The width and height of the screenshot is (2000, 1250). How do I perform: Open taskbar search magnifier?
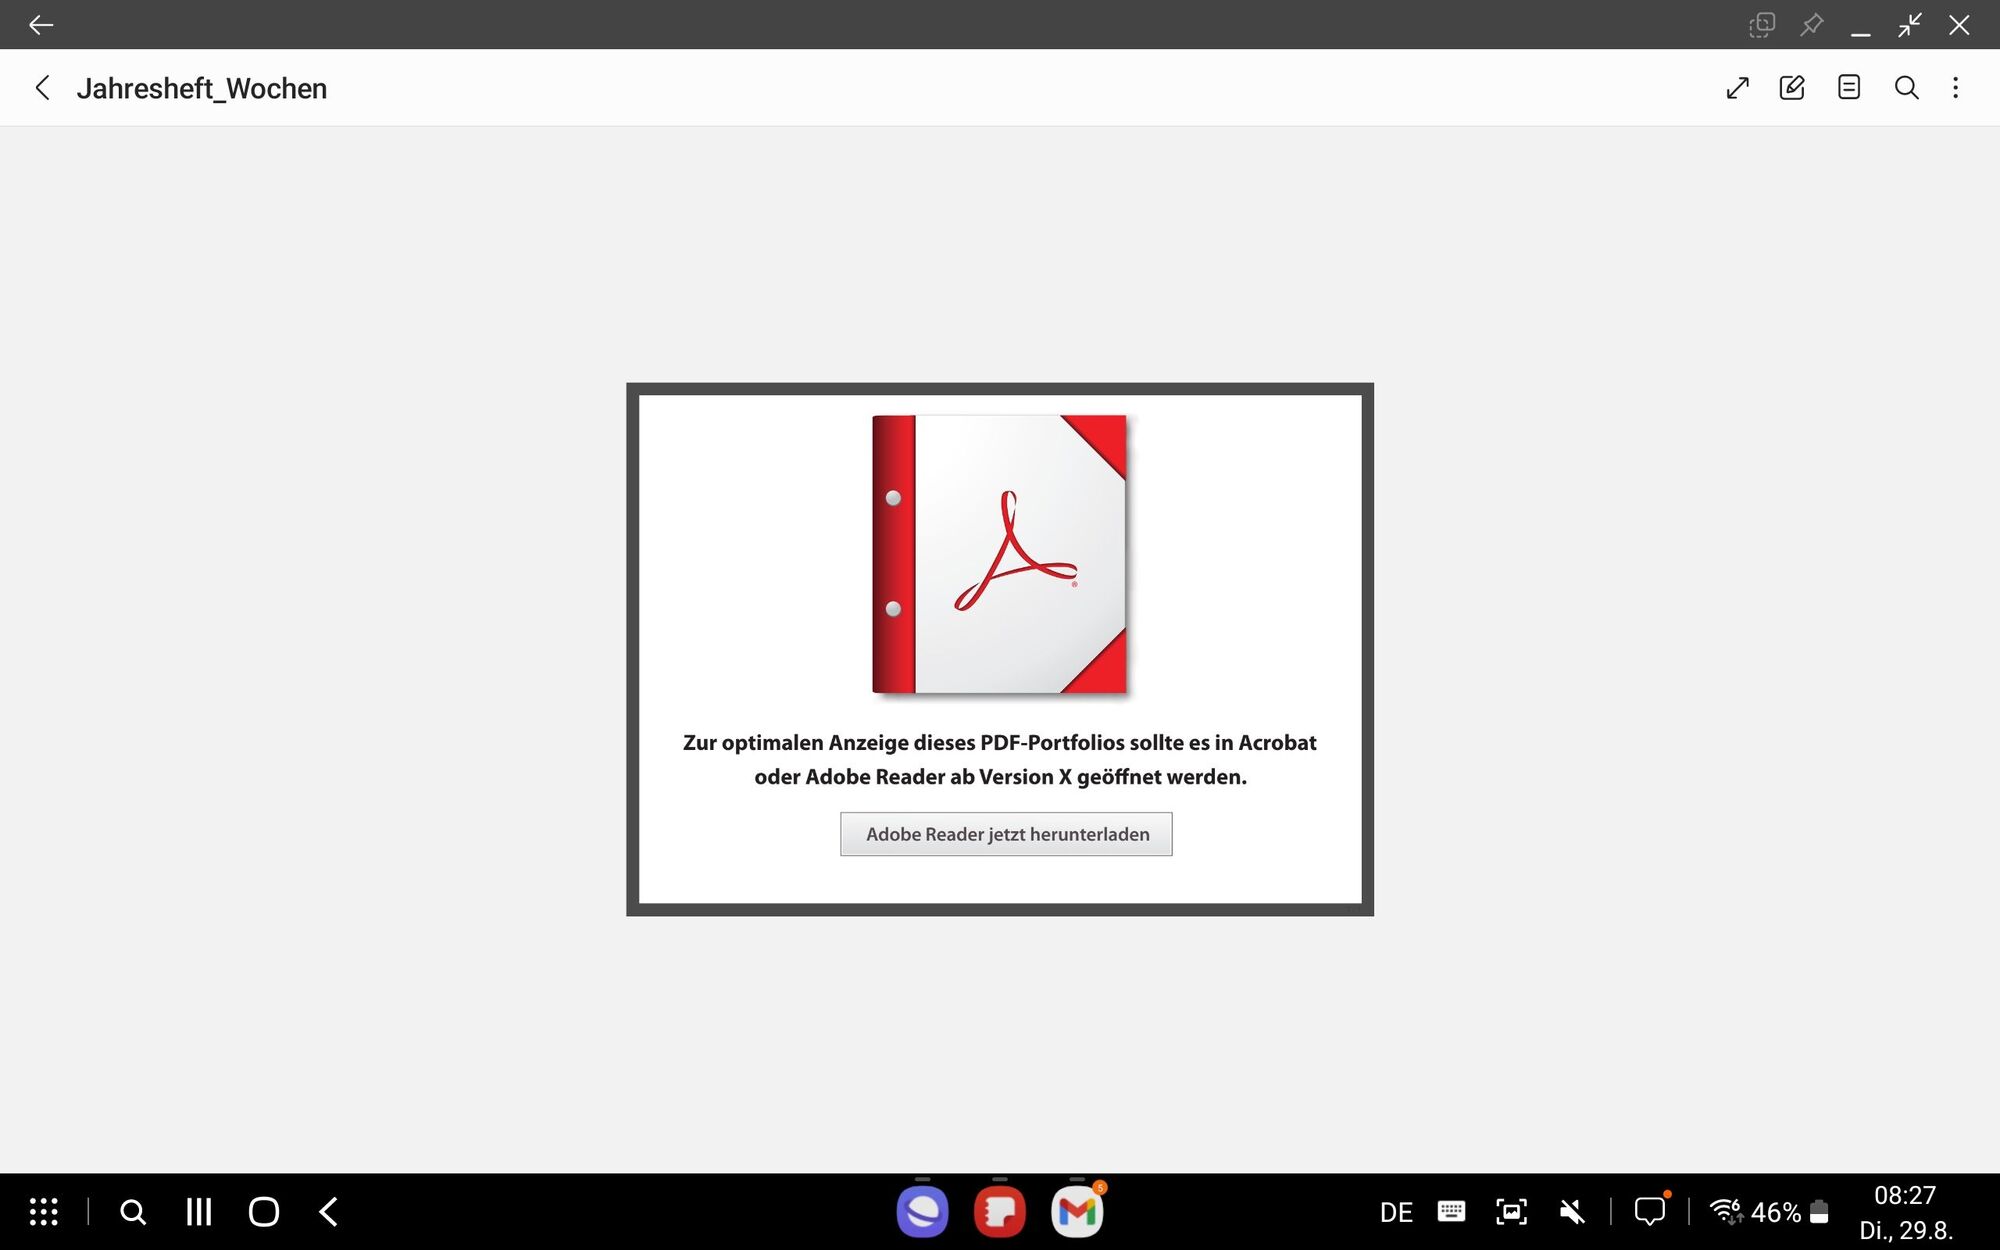pyautogui.click(x=133, y=1212)
